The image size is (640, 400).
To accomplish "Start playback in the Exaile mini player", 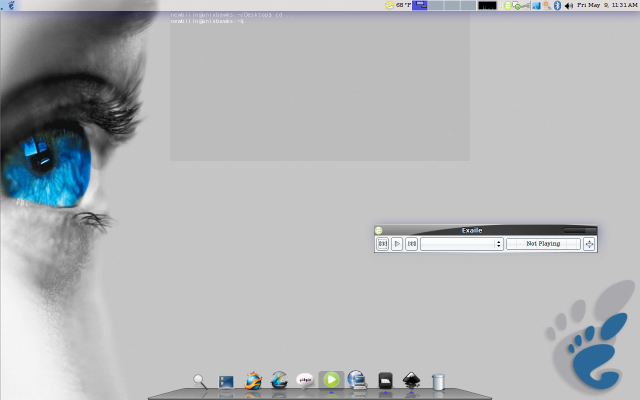I will pyautogui.click(x=397, y=244).
